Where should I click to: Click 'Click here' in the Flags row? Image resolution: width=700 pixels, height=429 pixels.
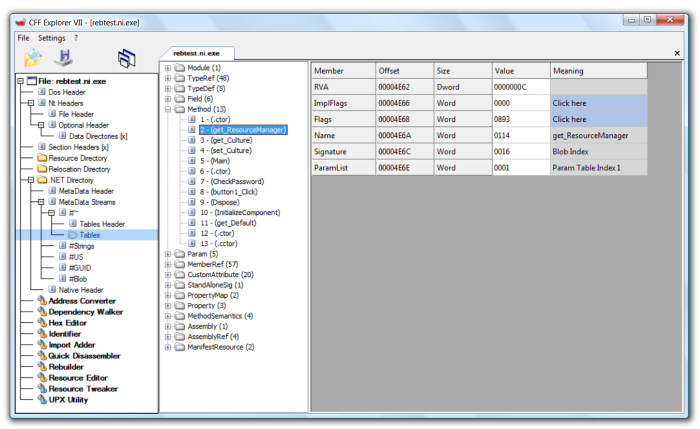coord(570,119)
